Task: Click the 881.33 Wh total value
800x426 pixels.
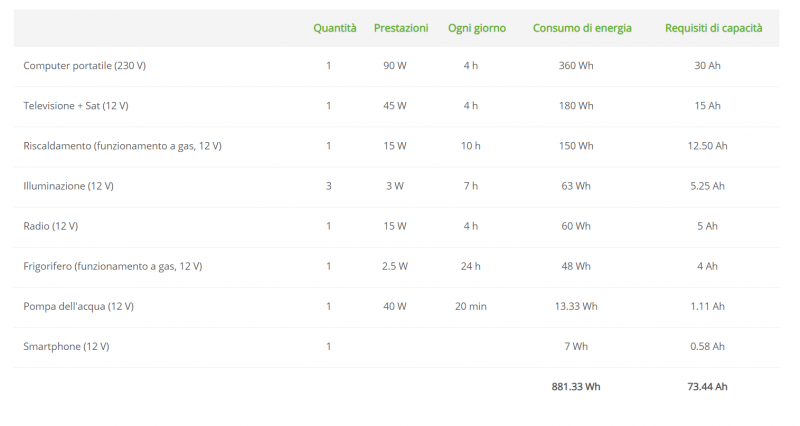Action: tap(576, 386)
